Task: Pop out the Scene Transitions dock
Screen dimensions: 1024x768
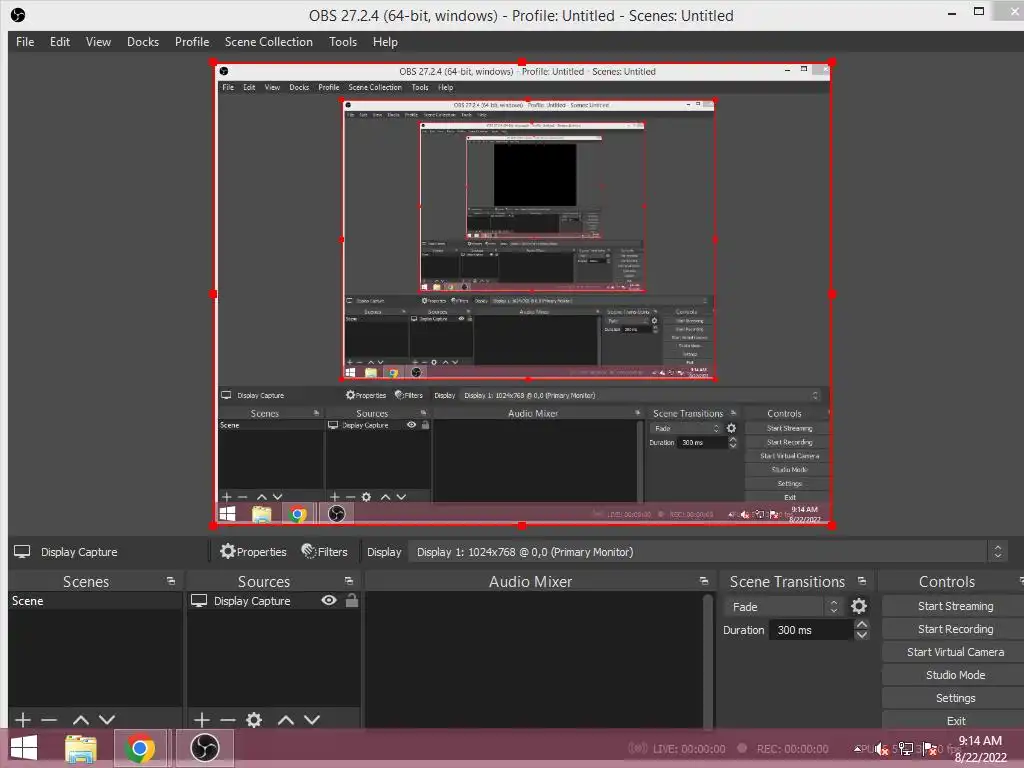Action: point(862,581)
